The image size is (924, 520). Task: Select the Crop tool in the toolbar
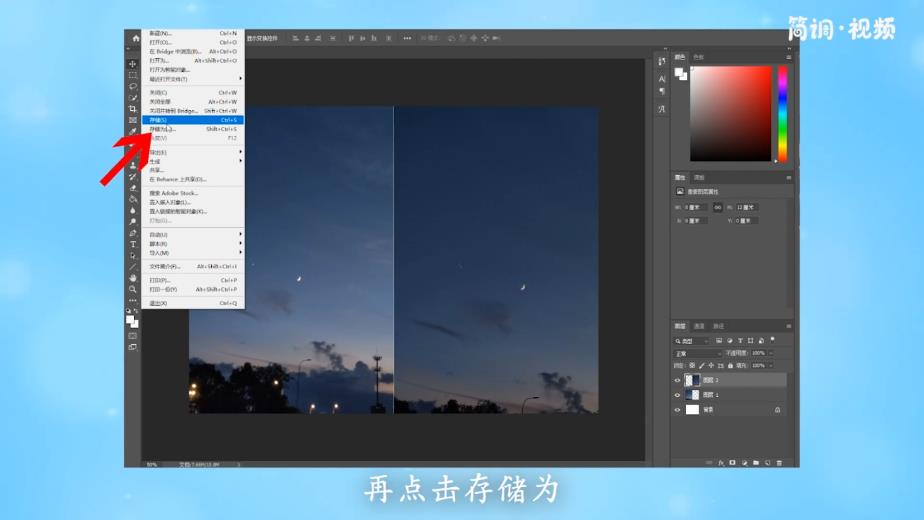(133, 109)
